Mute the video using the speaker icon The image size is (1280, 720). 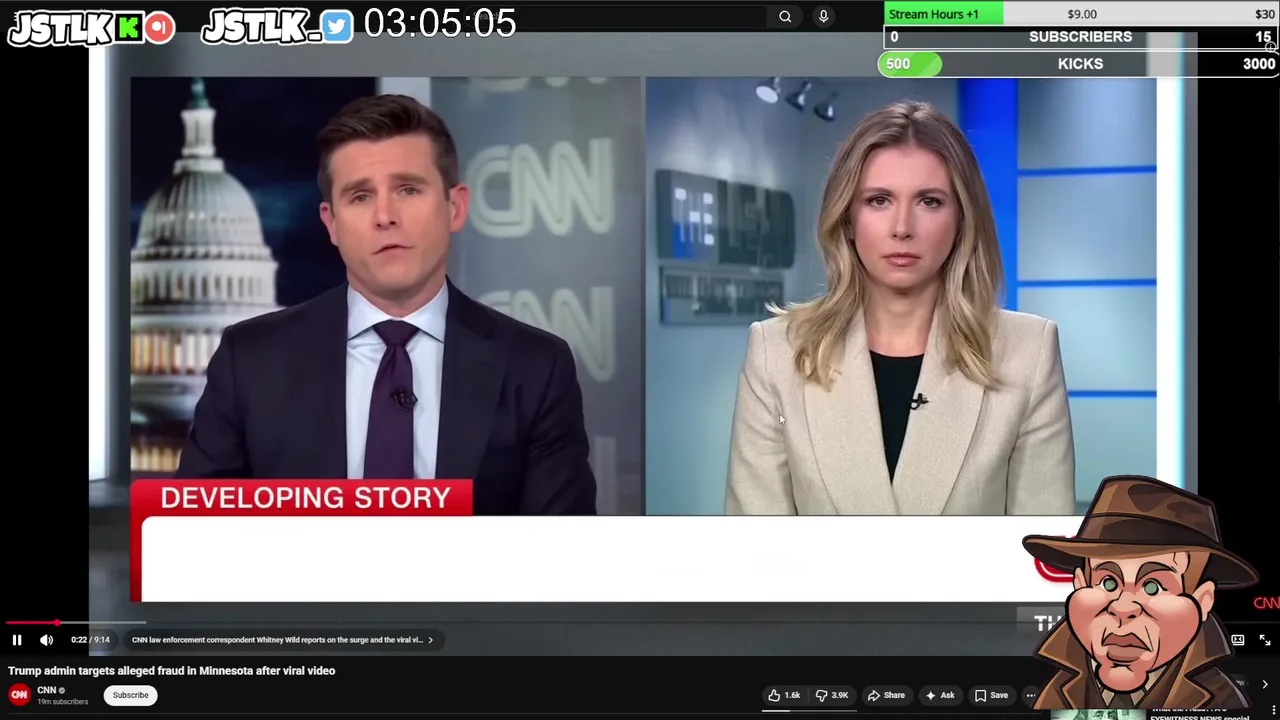[46, 640]
